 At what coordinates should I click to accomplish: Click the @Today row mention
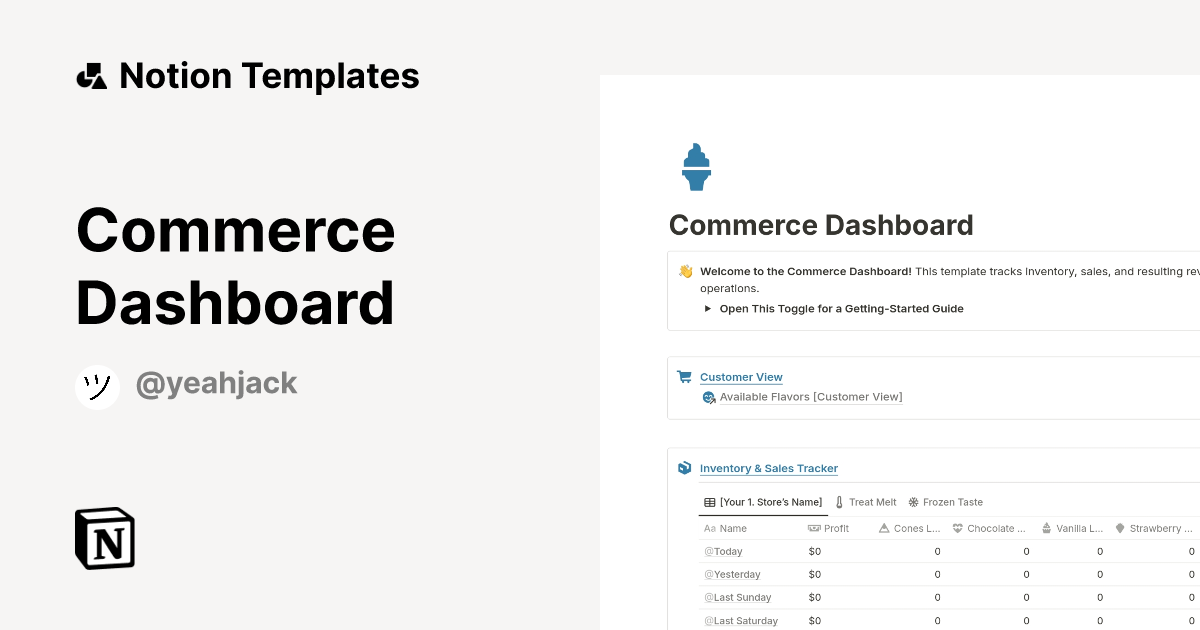(x=724, y=551)
